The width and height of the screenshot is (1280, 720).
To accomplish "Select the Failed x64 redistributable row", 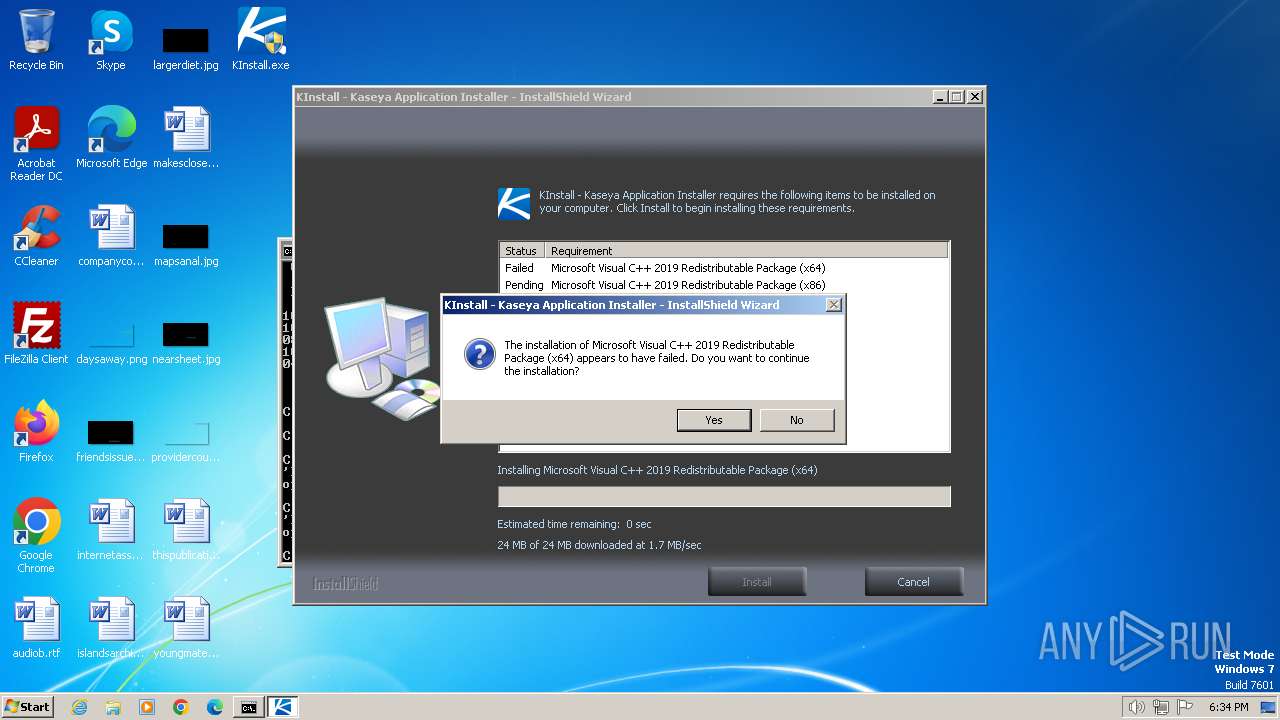I will 723,268.
